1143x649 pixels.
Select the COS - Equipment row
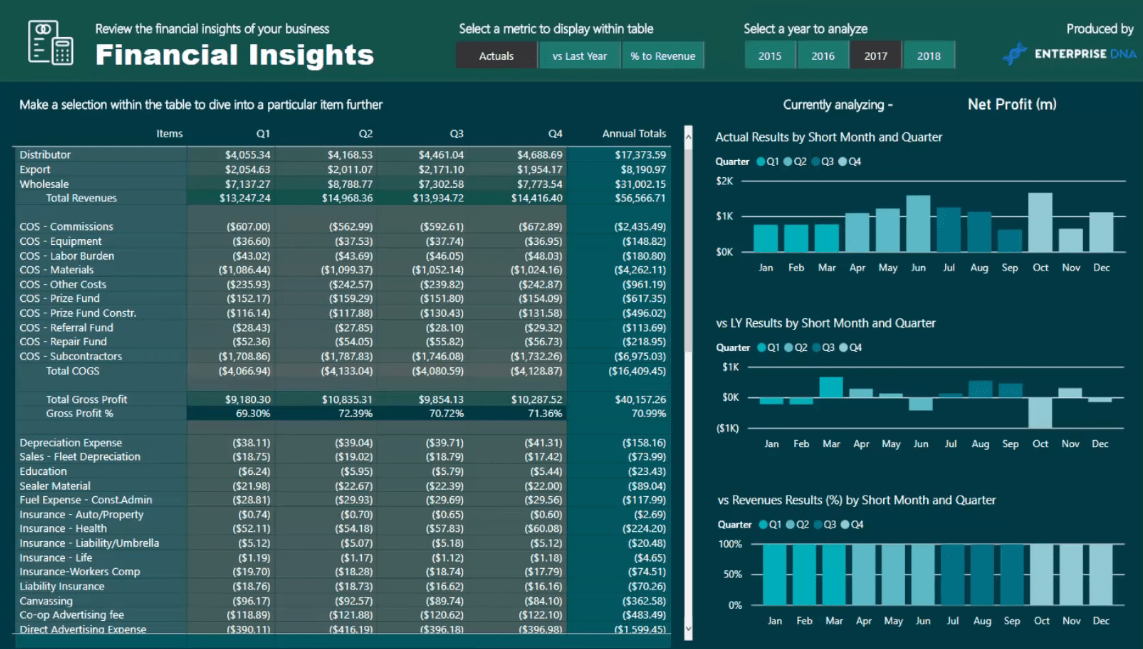point(341,241)
